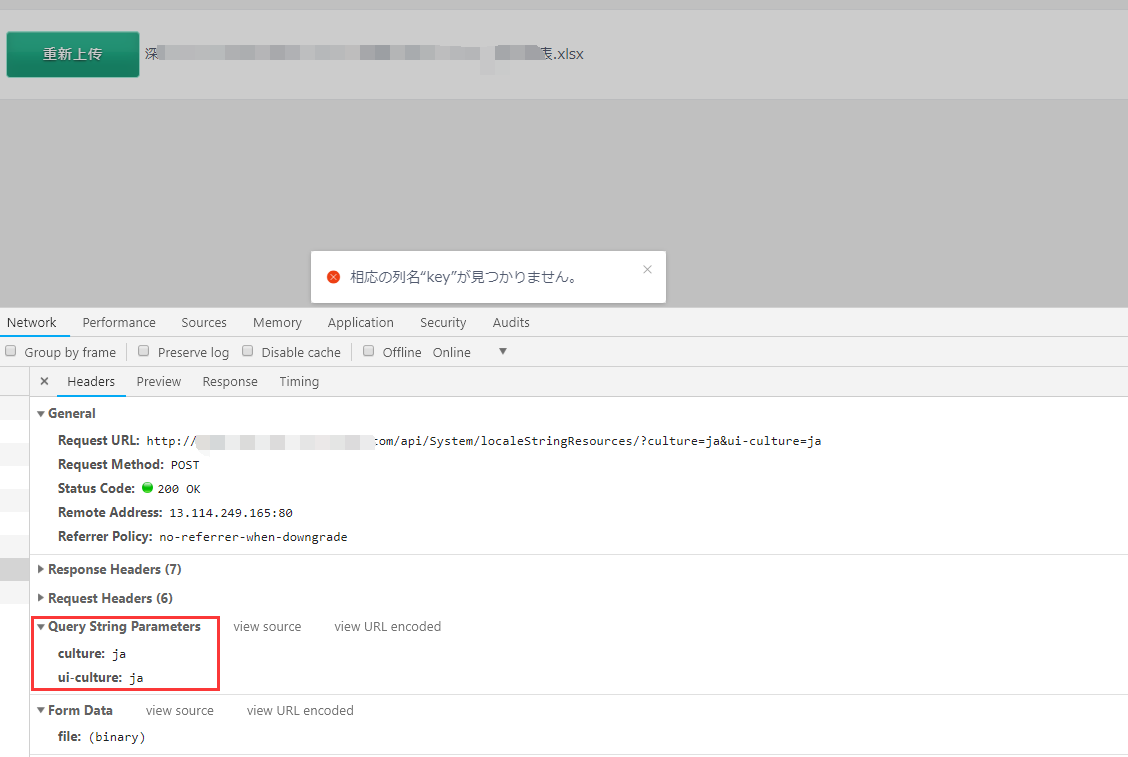
Task: Open the network throttling selector showing Online
Action: 451,352
